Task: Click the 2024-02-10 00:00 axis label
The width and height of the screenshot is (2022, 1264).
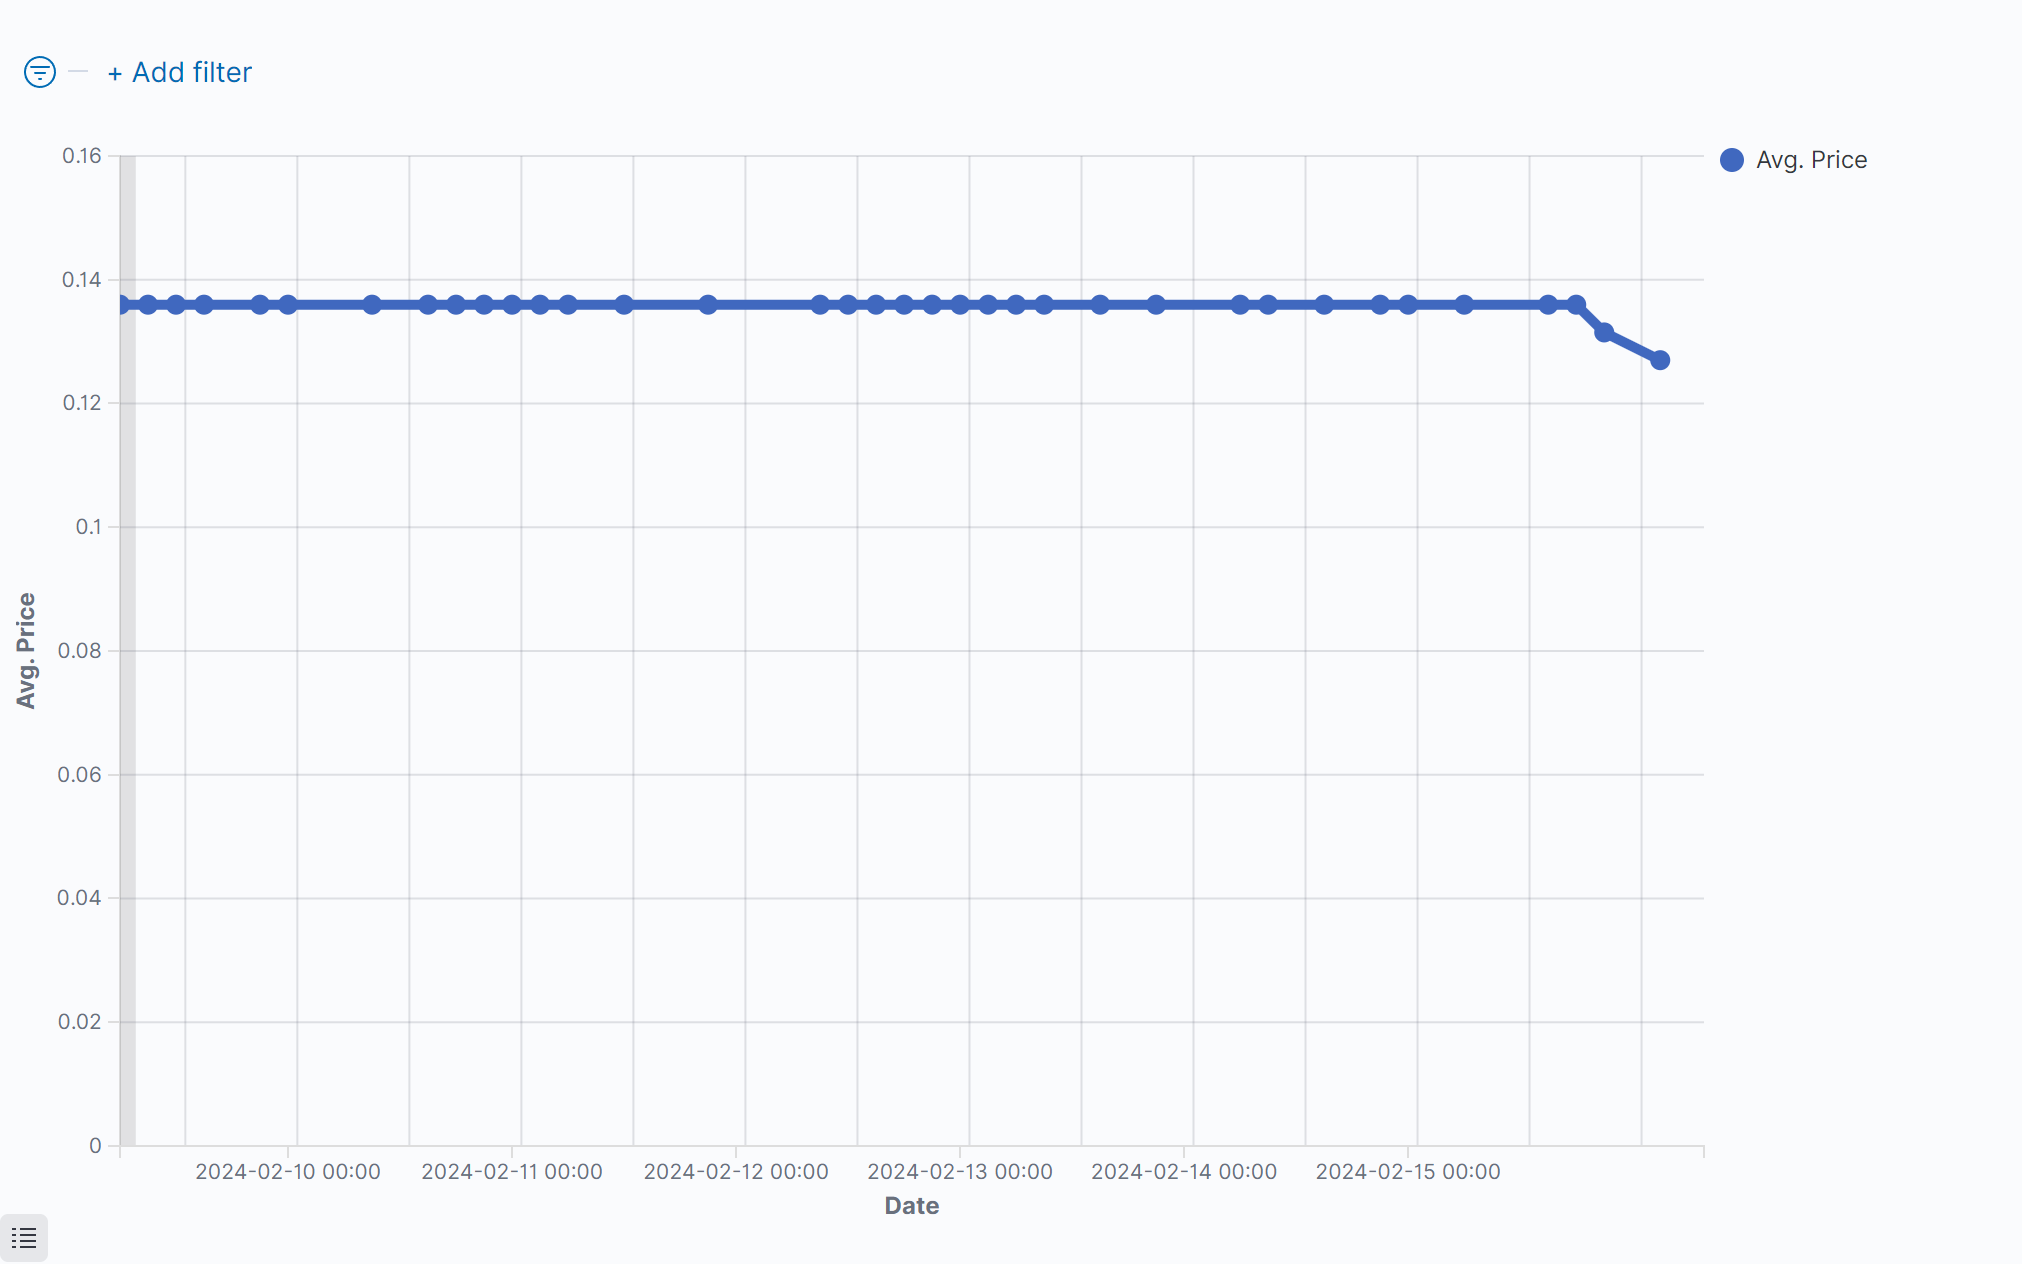Action: pos(288,1171)
